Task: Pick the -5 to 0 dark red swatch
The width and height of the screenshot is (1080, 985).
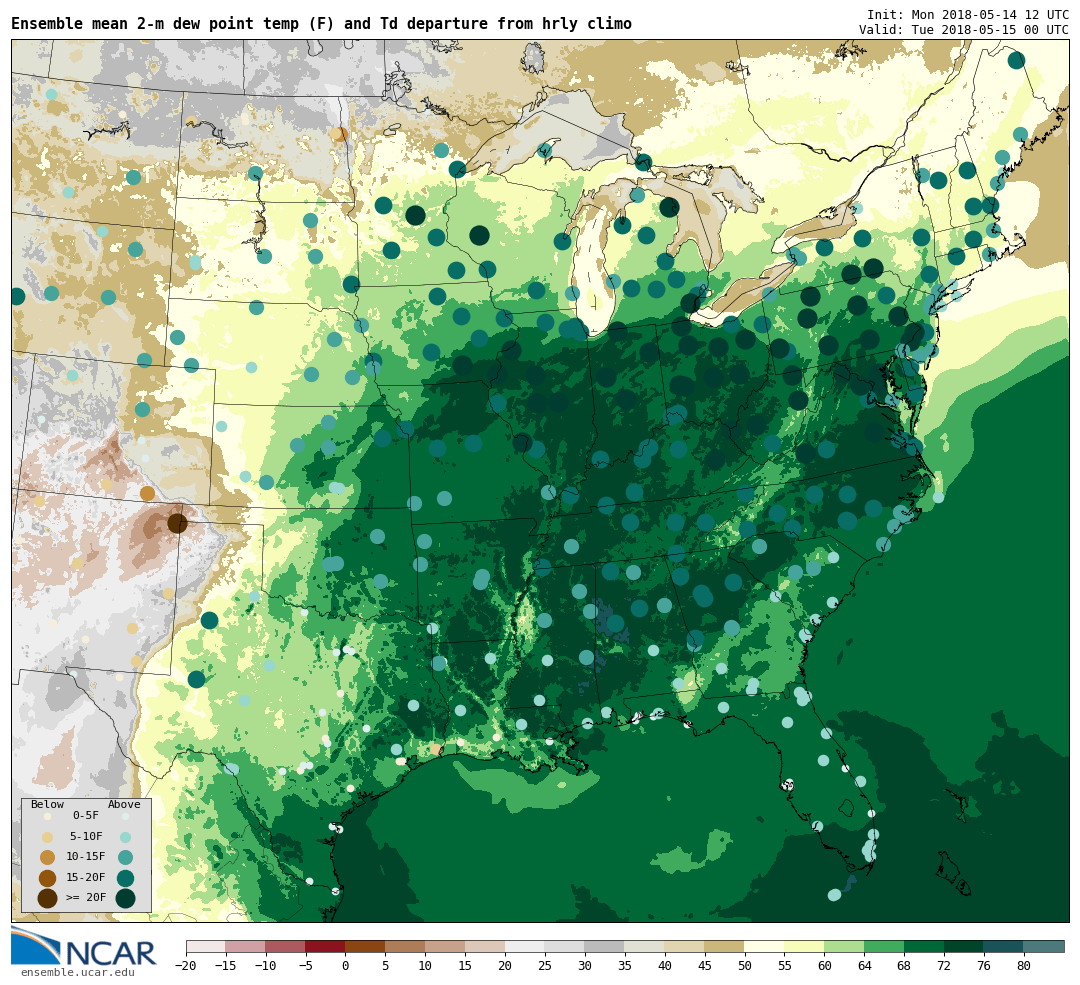Action: pos(326,946)
